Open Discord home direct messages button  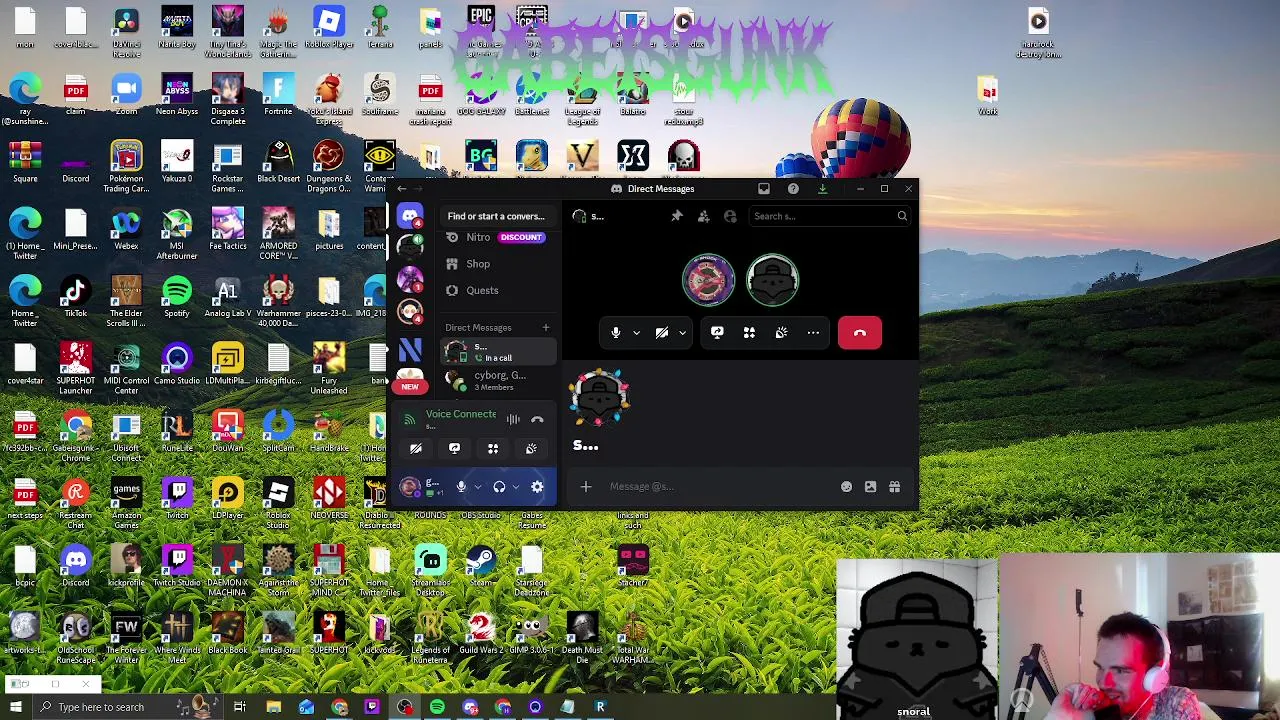pos(410,216)
